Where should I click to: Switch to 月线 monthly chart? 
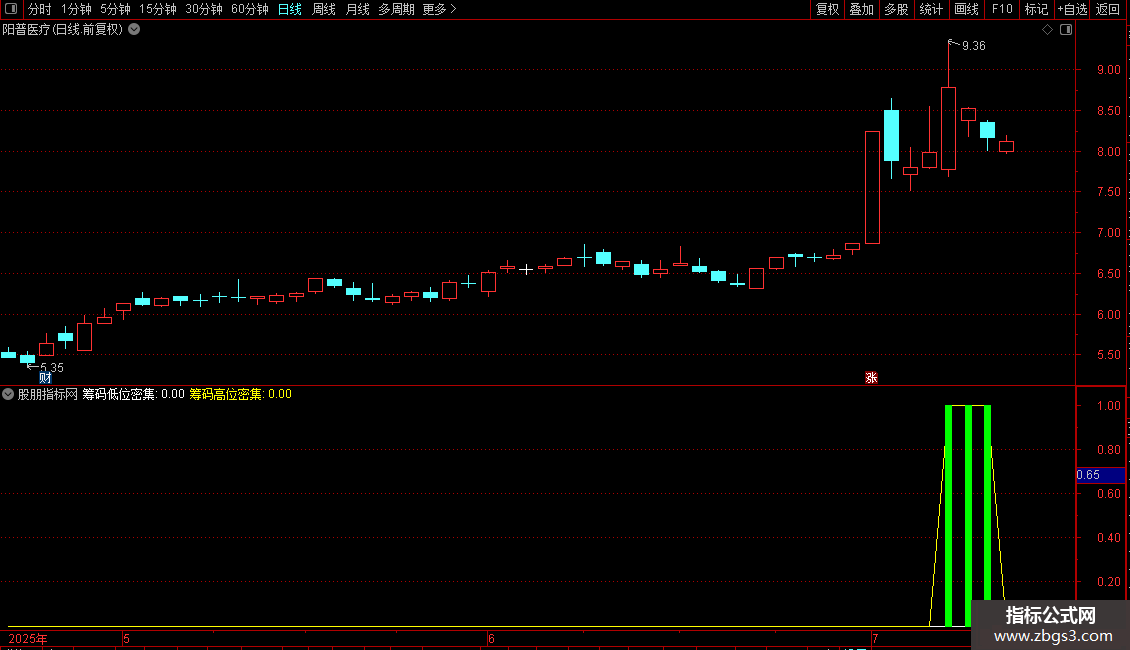357,9
